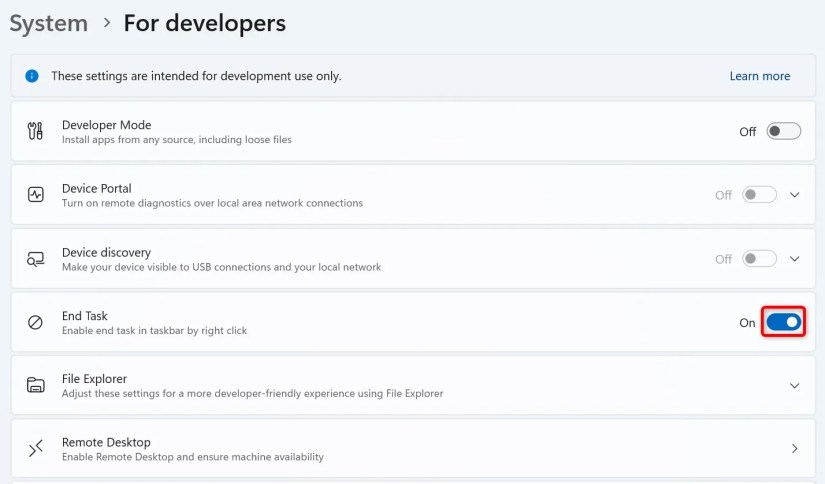This screenshot has width=825, height=484.
Task: Open Remote Desktop page via arrow
Action: 795,449
